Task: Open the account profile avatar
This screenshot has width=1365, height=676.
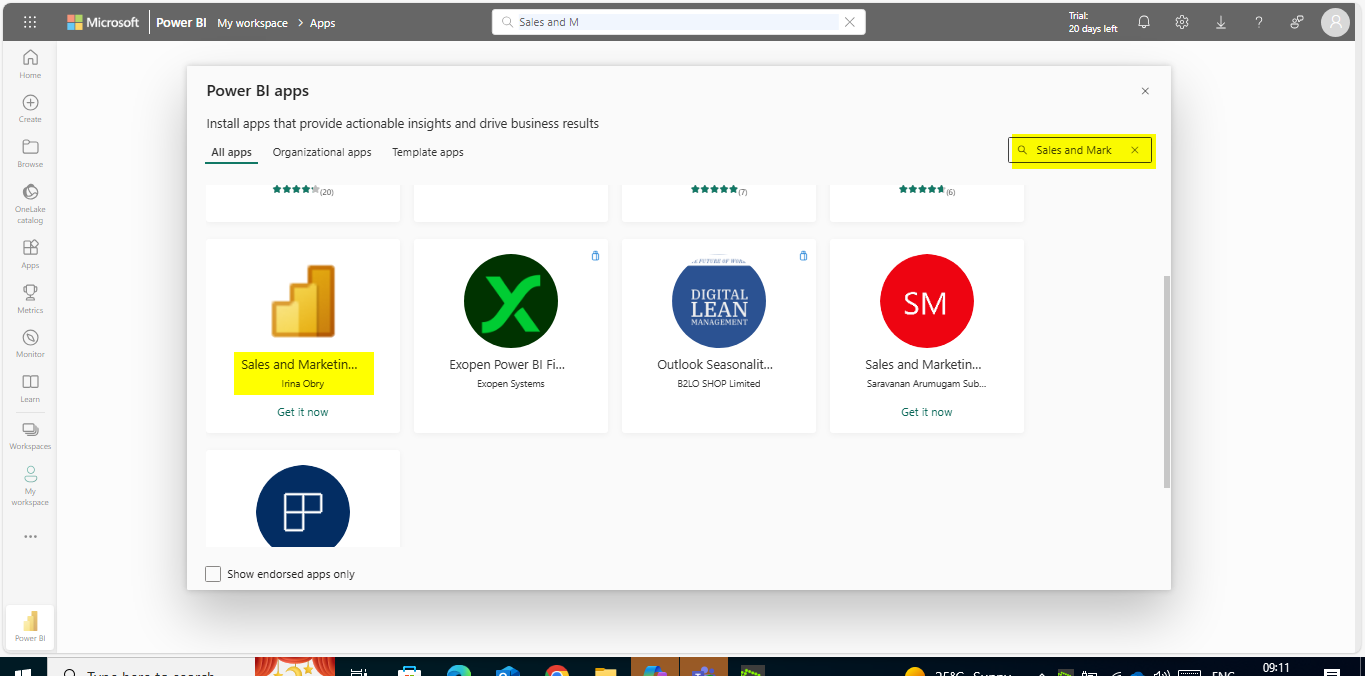Action: point(1335,22)
